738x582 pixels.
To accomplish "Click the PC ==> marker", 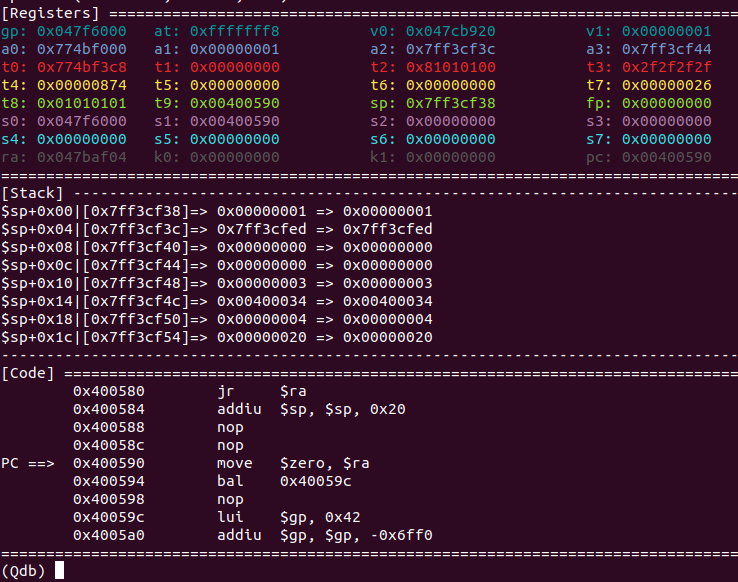I will 28,463.
